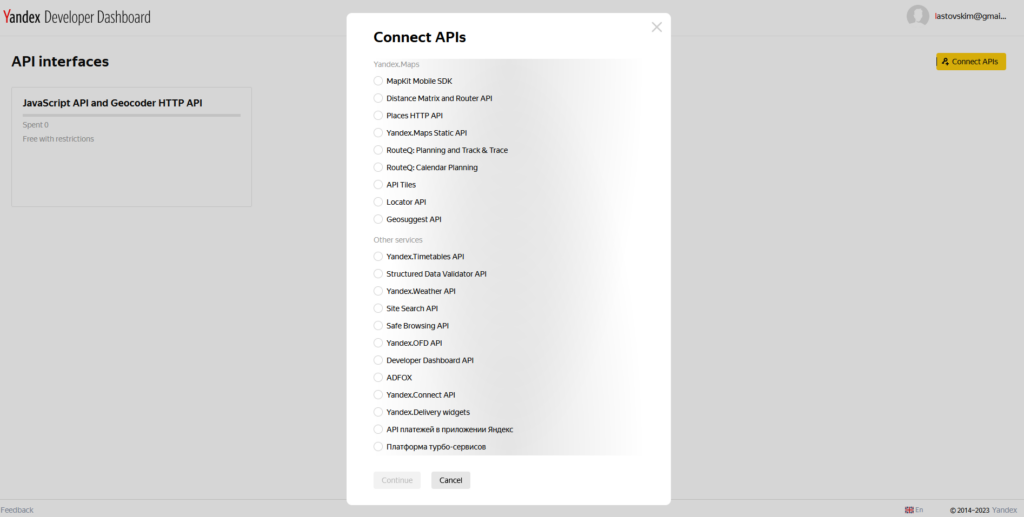The width and height of the screenshot is (1024, 517).
Task: Choose the ADFOX radio button
Action: (x=378, y=378)
